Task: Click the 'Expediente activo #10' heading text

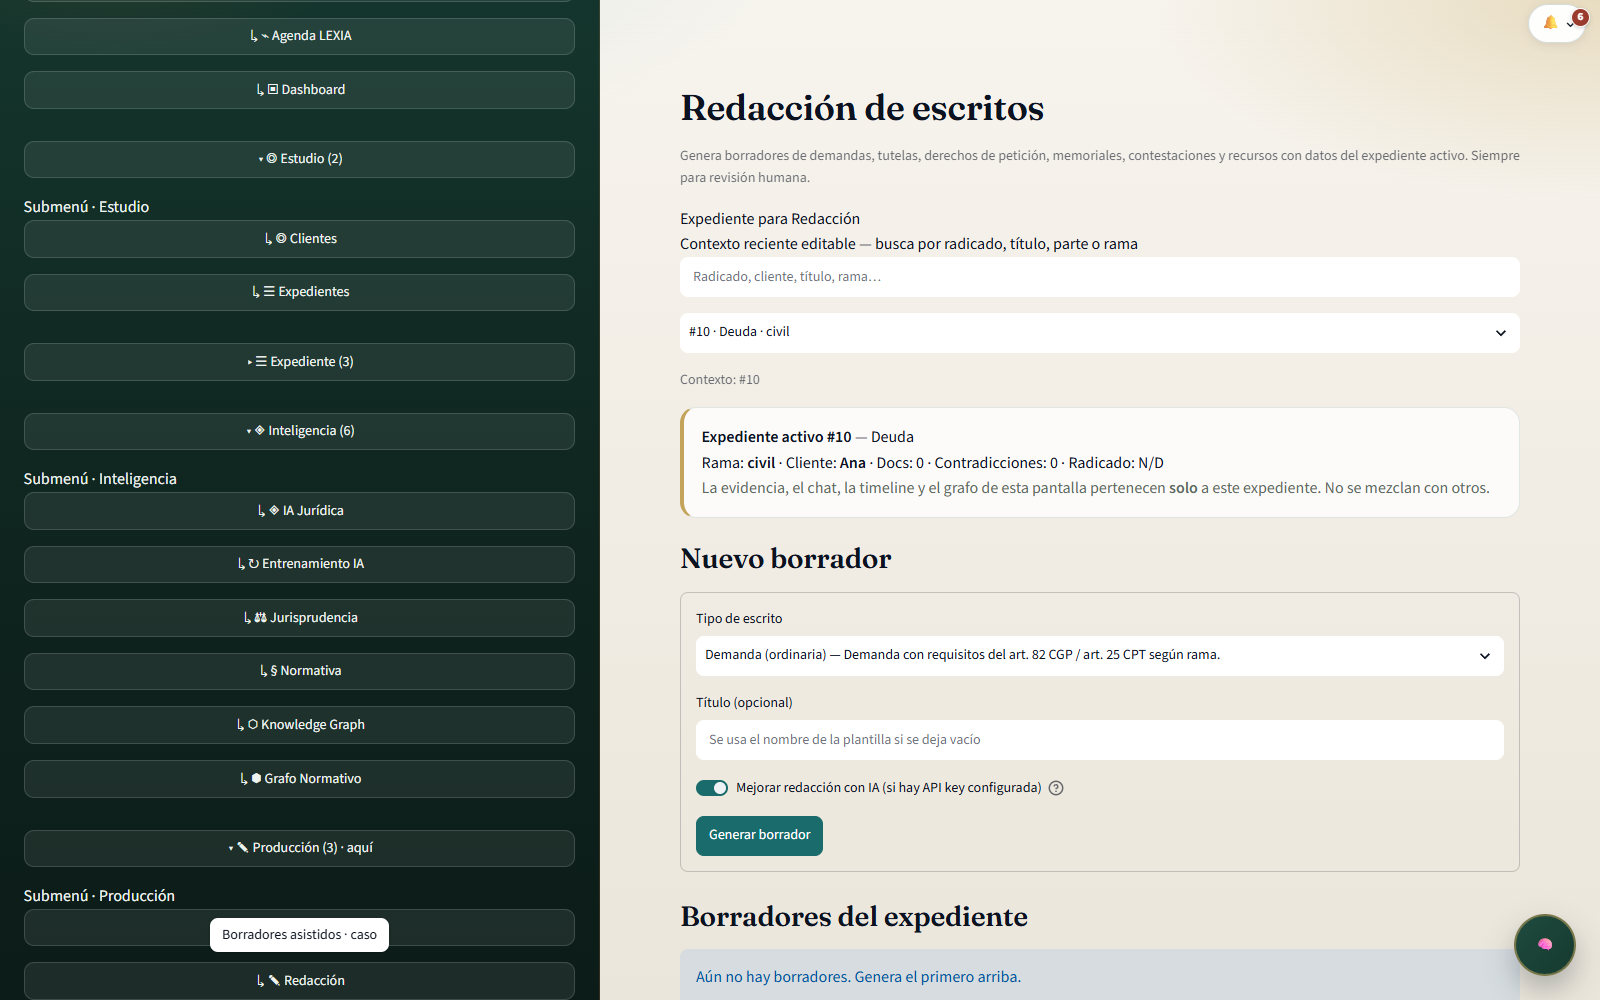Action: pos(776,437)
